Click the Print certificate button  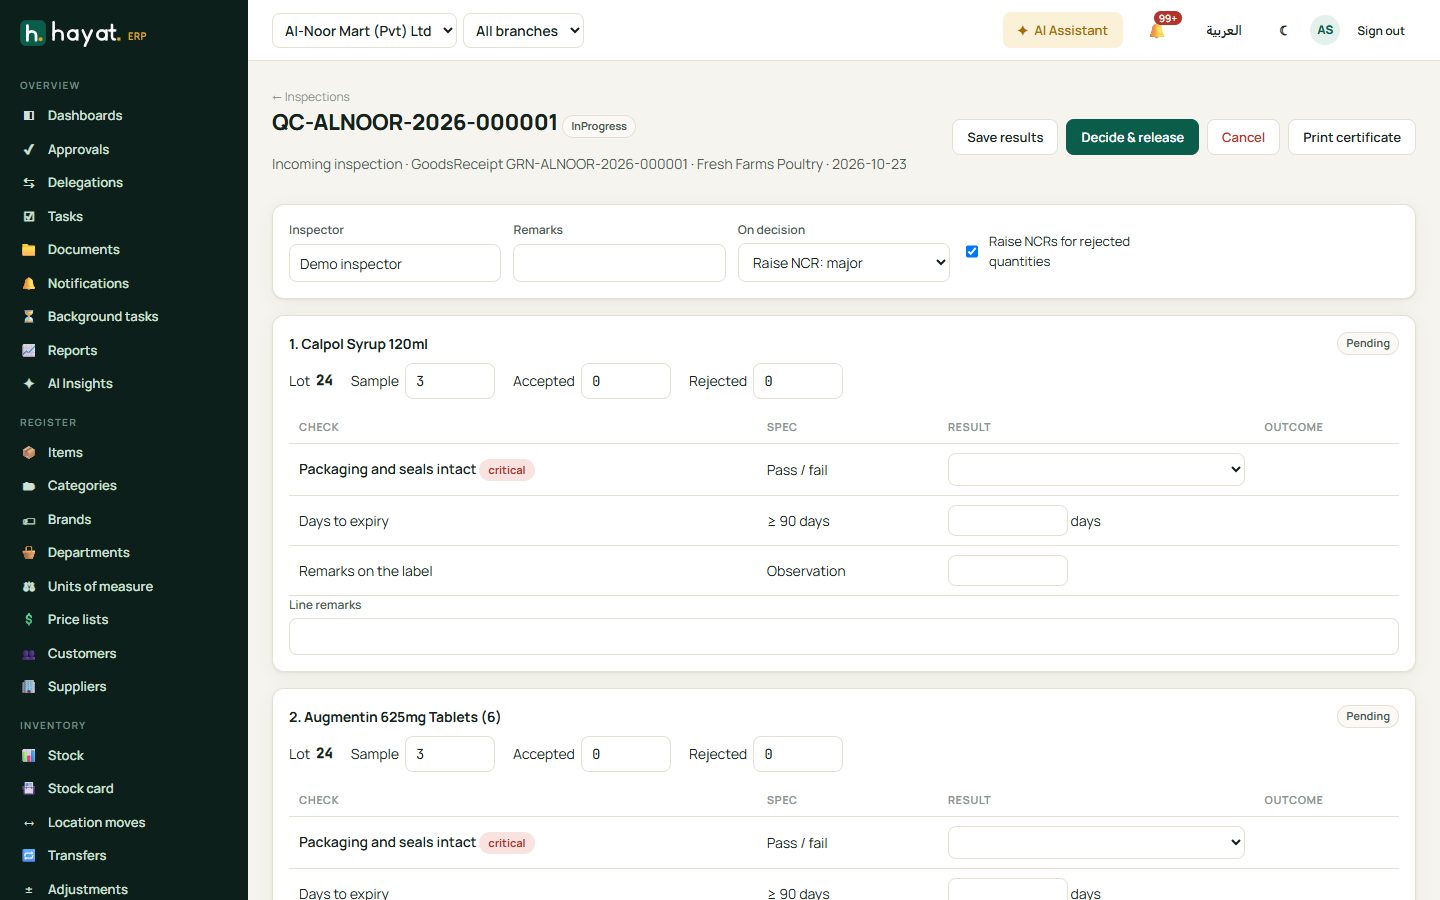click(x=1352, y=137)
